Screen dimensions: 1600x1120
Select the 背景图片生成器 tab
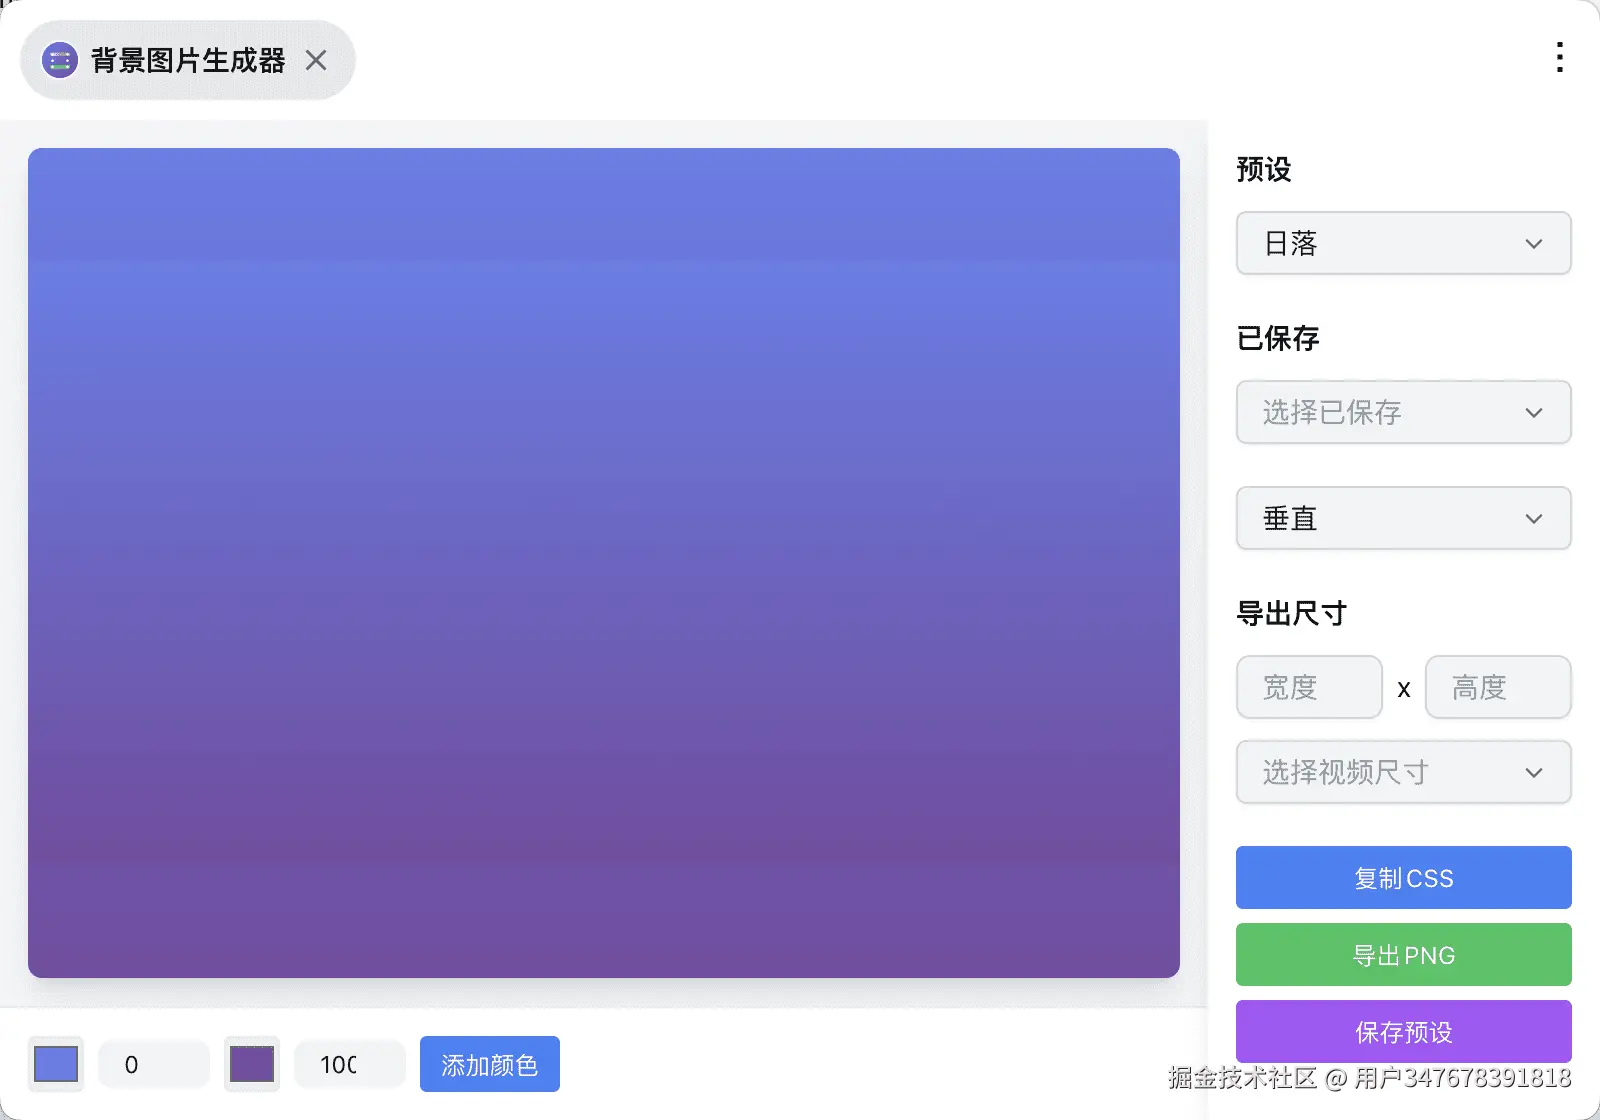188,61
